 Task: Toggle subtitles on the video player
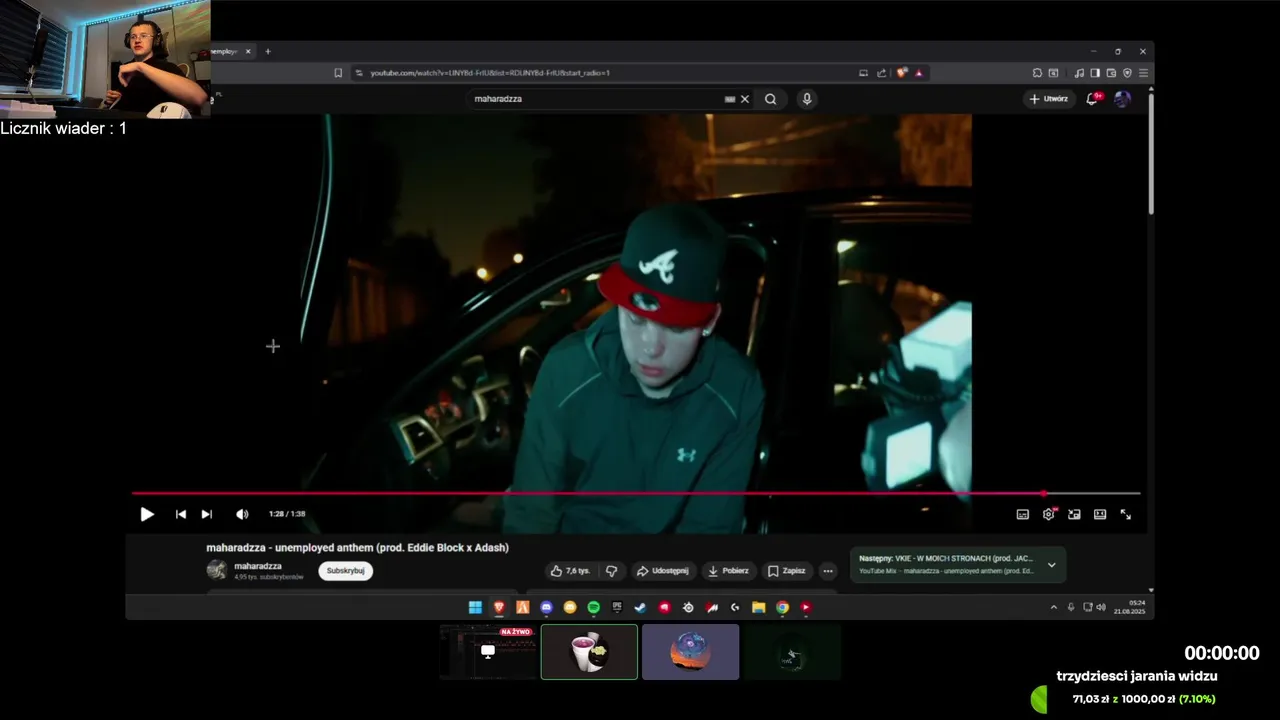pos(1022,514)
